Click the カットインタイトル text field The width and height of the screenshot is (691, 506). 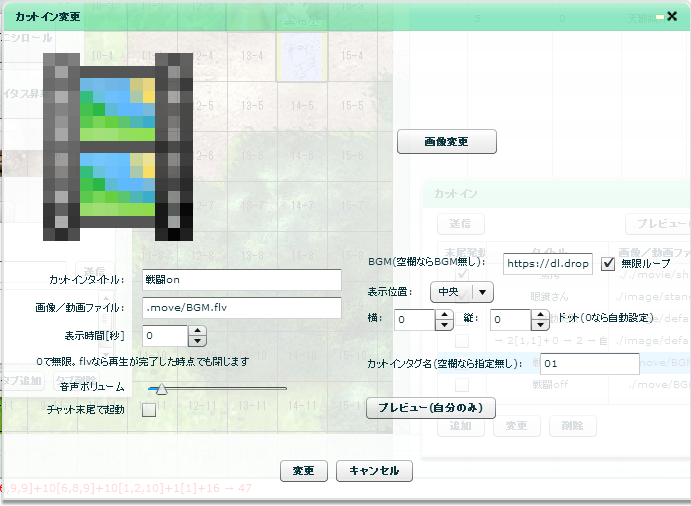coord(241,280)
